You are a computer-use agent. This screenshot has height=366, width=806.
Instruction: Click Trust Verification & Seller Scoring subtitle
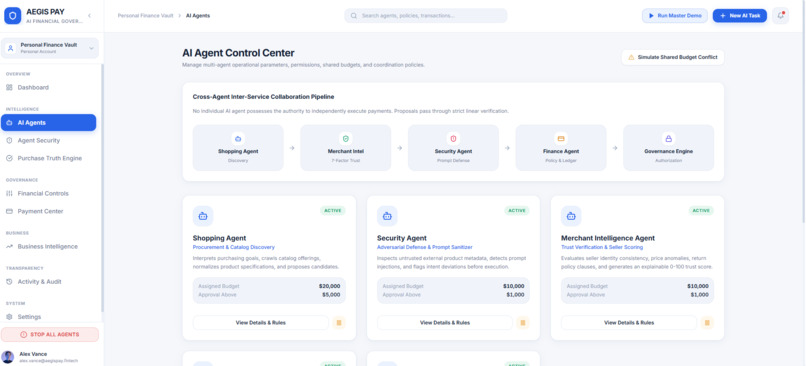602,247
